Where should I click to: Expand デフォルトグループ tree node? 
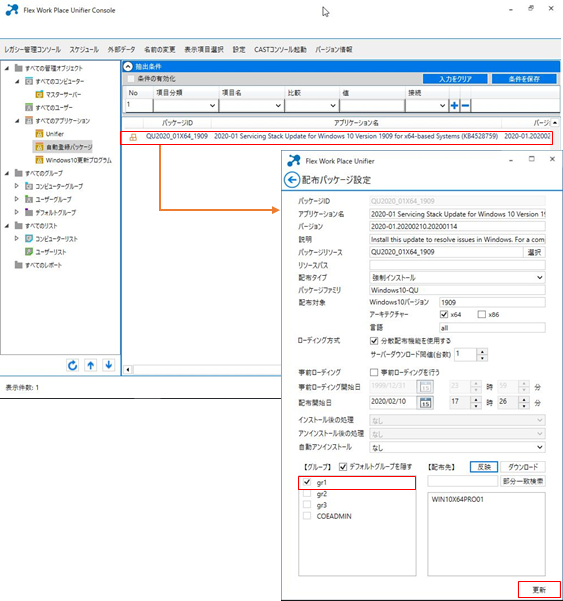coord(16,212)
